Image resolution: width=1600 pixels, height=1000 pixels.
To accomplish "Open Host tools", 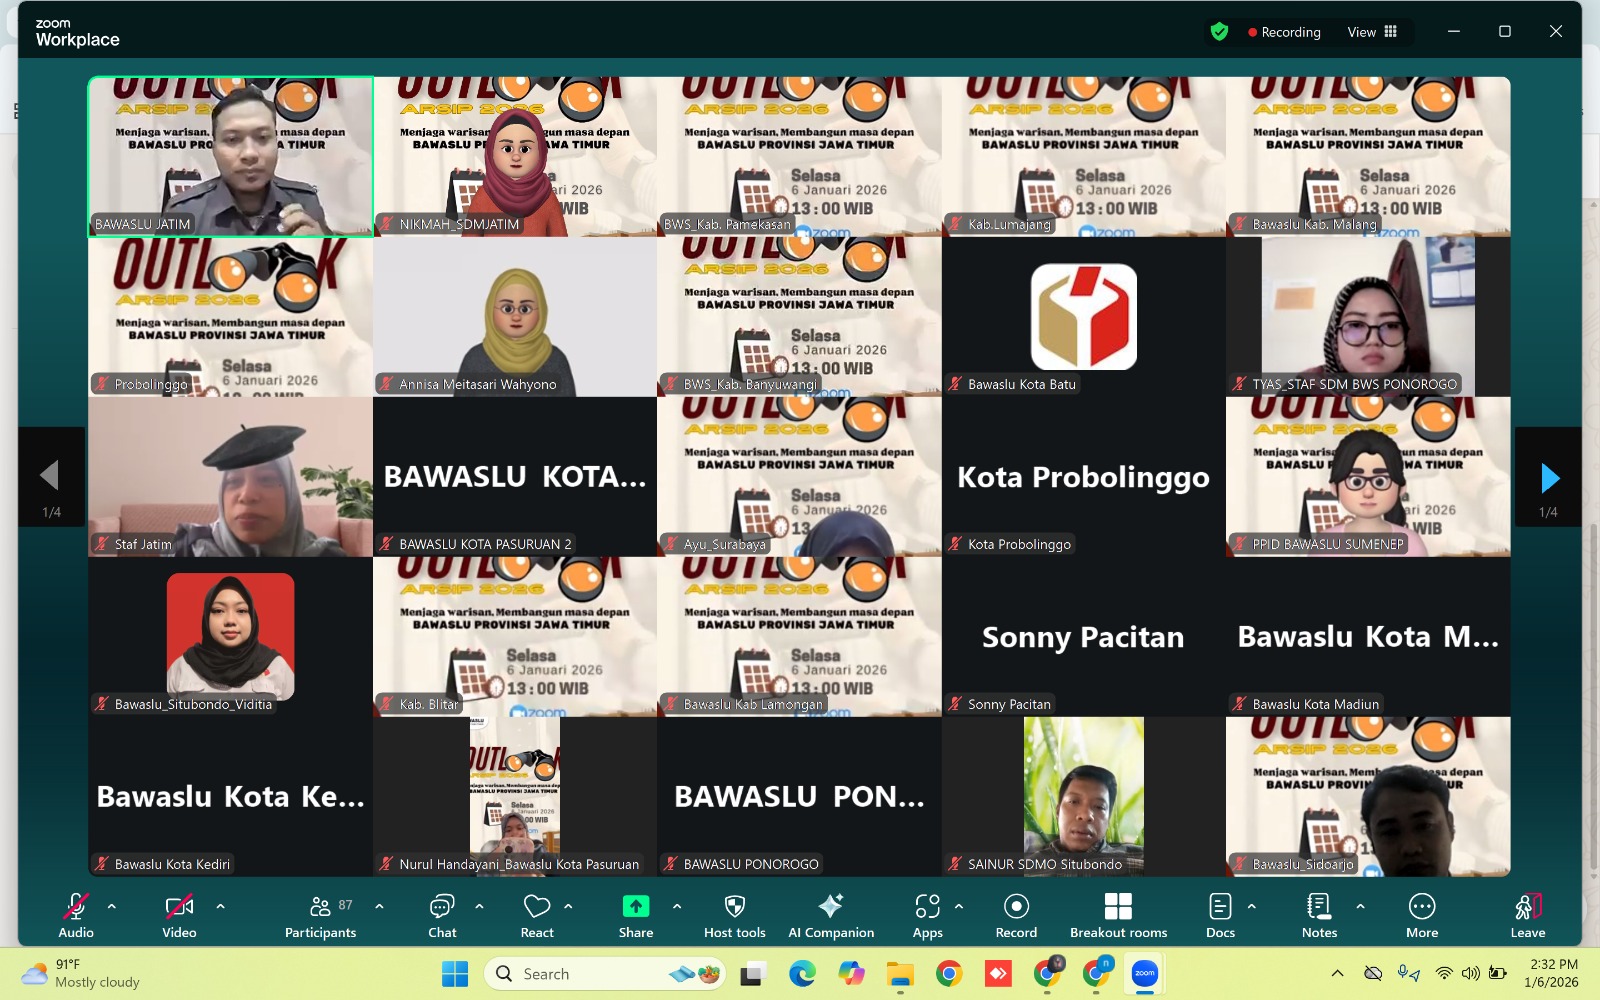I will (x=734, y=912).
